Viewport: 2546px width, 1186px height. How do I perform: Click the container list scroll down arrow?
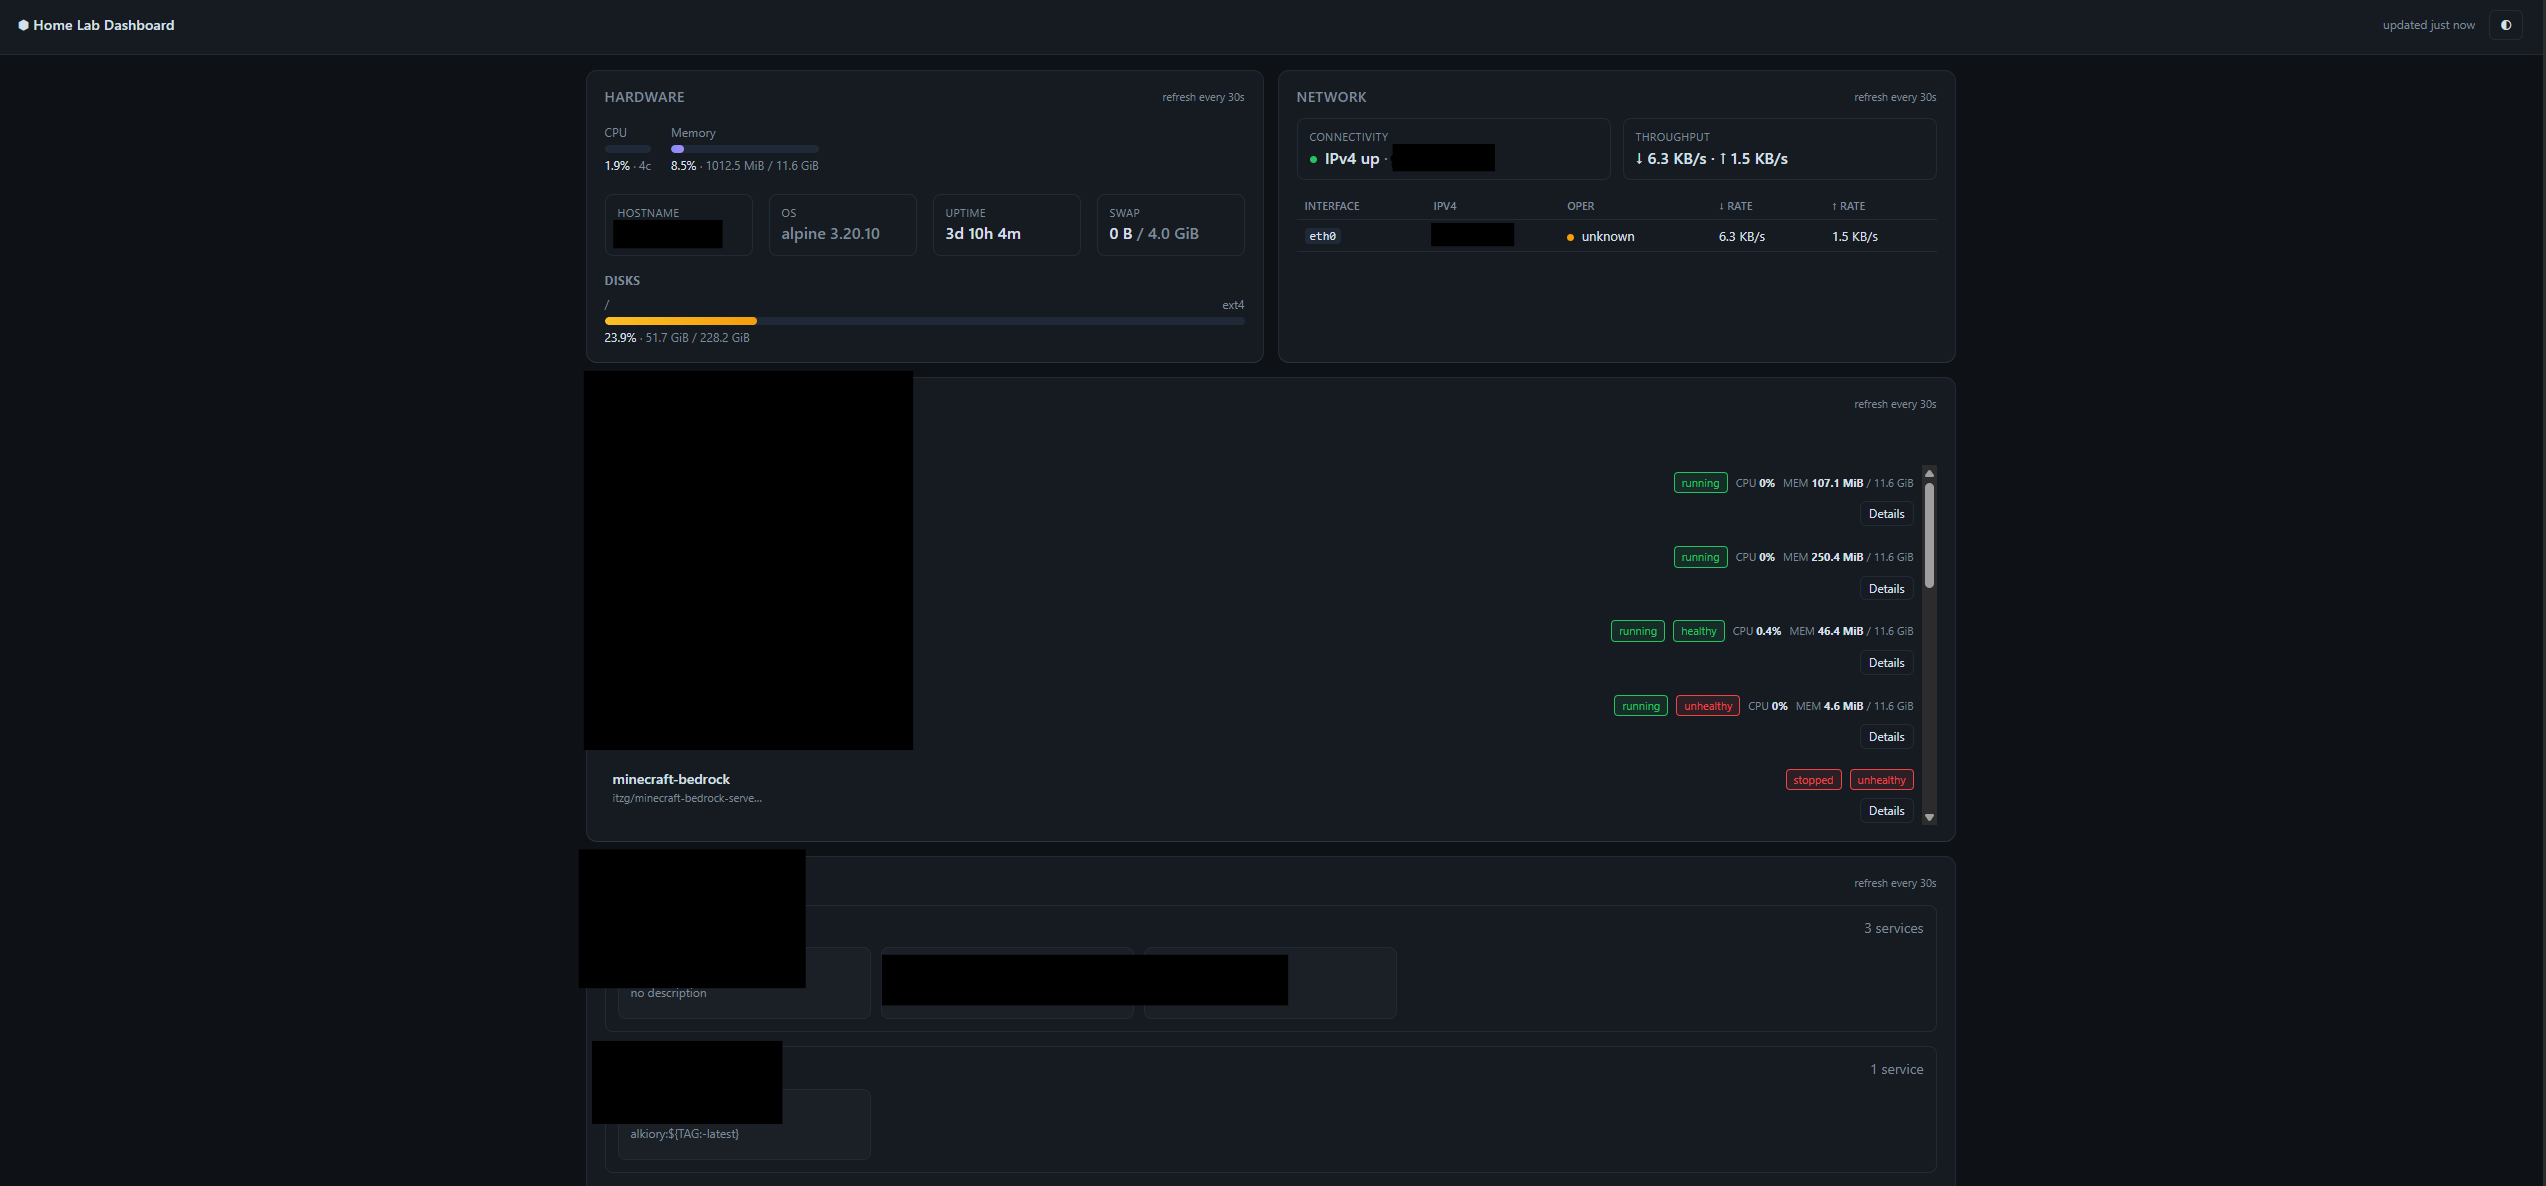[1929, 817]
